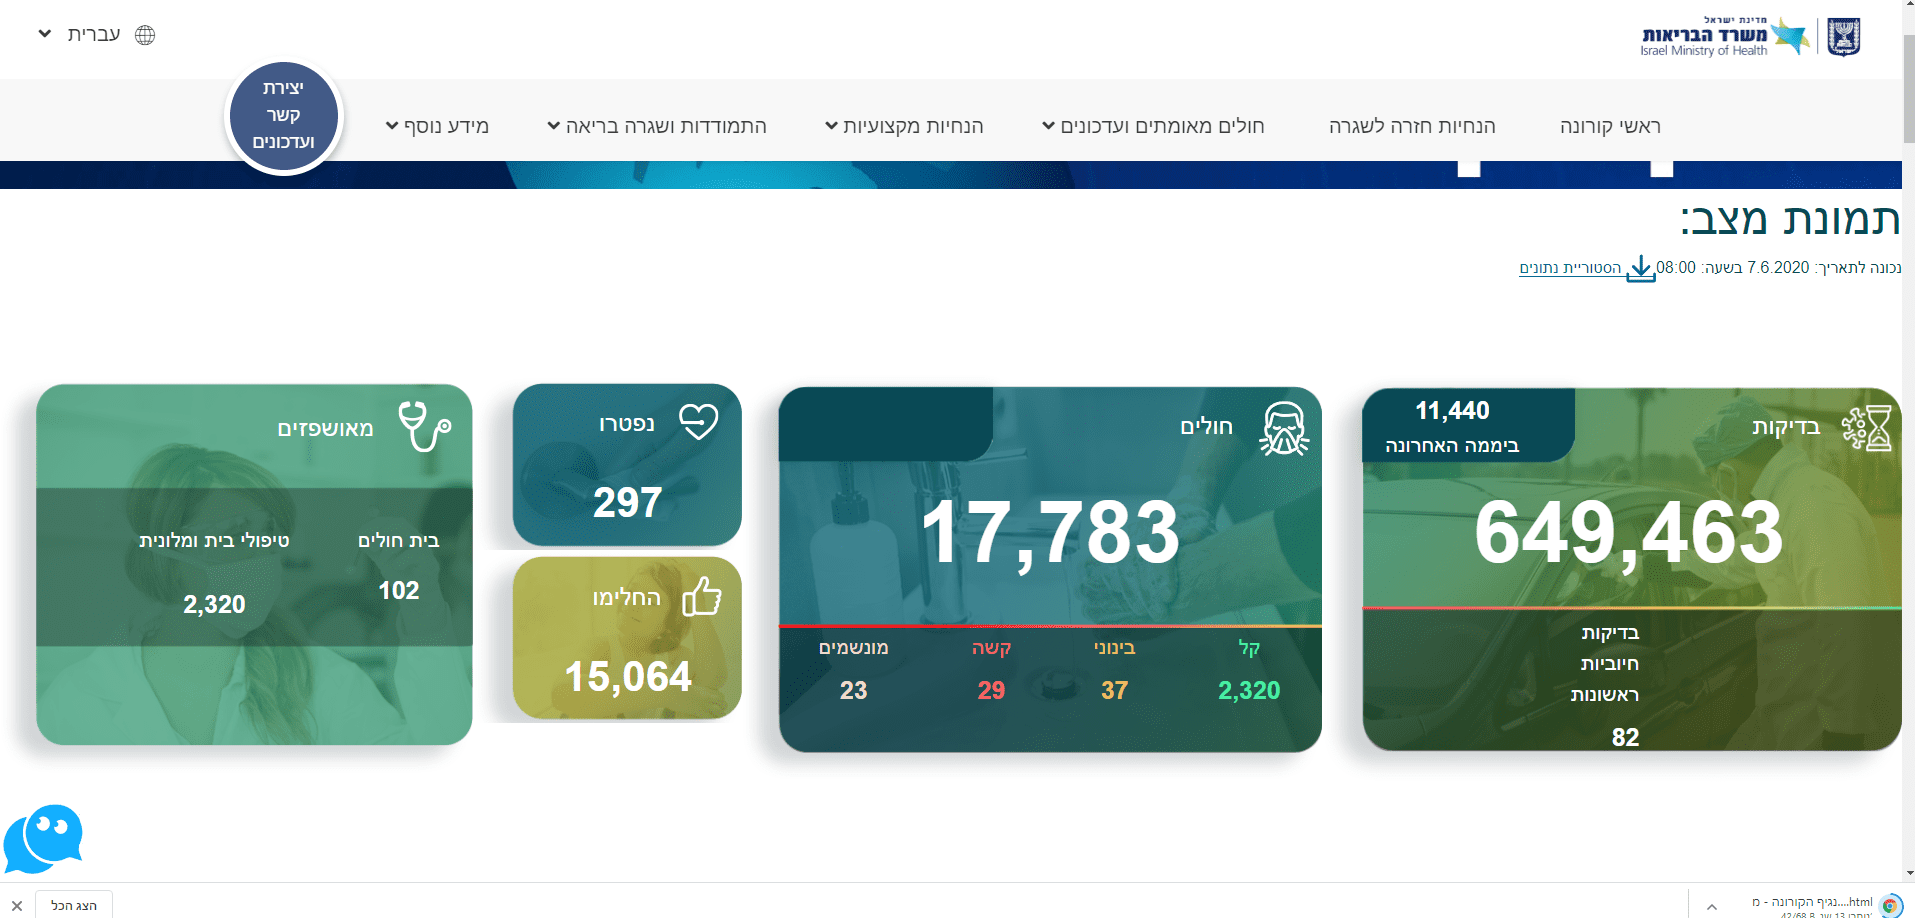Click the masked face icon on חולים card
The width and height of the screenshot is (1915, 918).
(x=1284, y=428)
